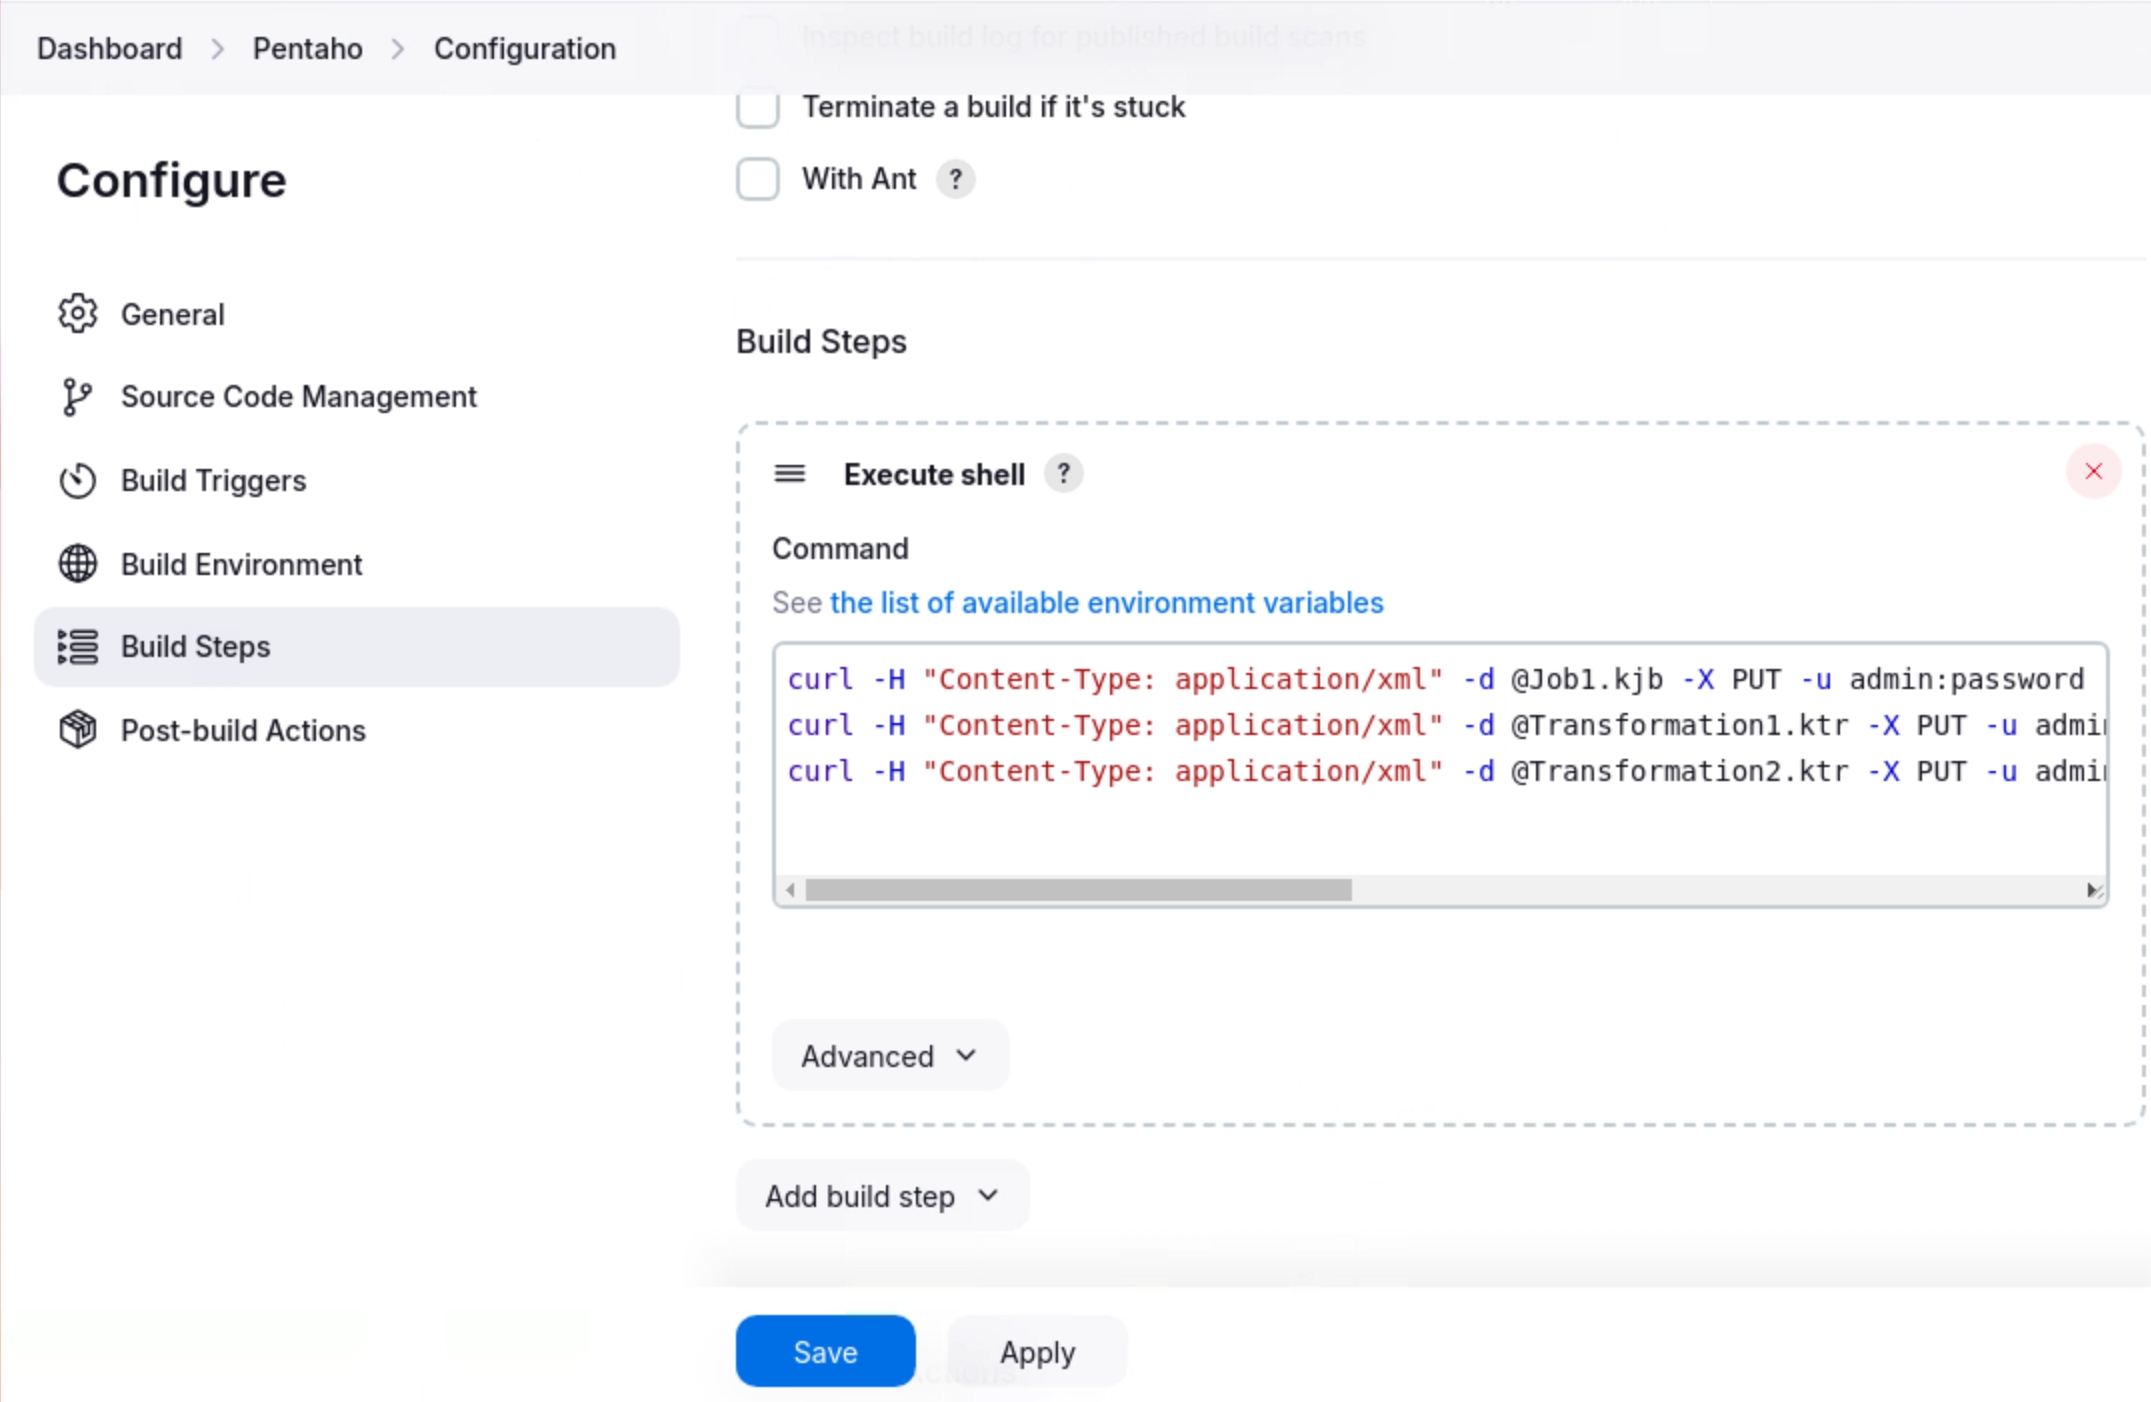Viewport: 2151px width, 1402px height.
Task: Click the Build Environment globe icon
Action: (x=77, y=564)
